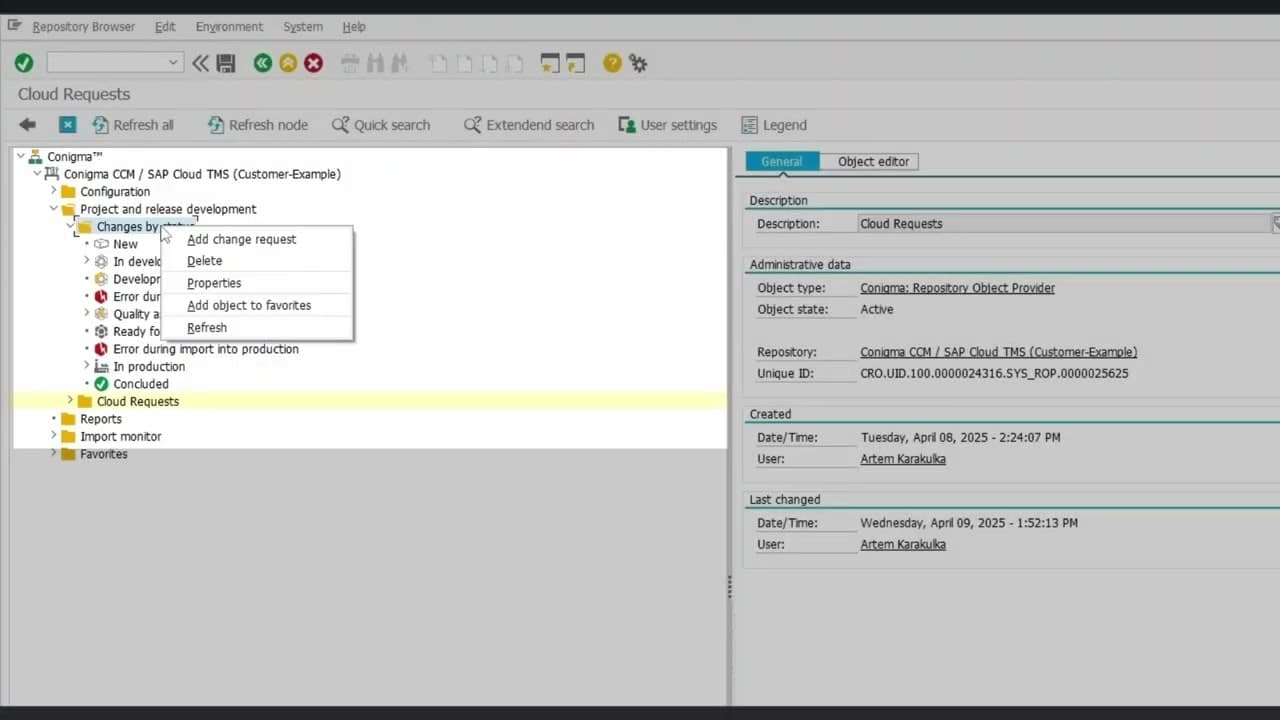
Task: Click the Find binoculars icon
Action: click(375, 63)
